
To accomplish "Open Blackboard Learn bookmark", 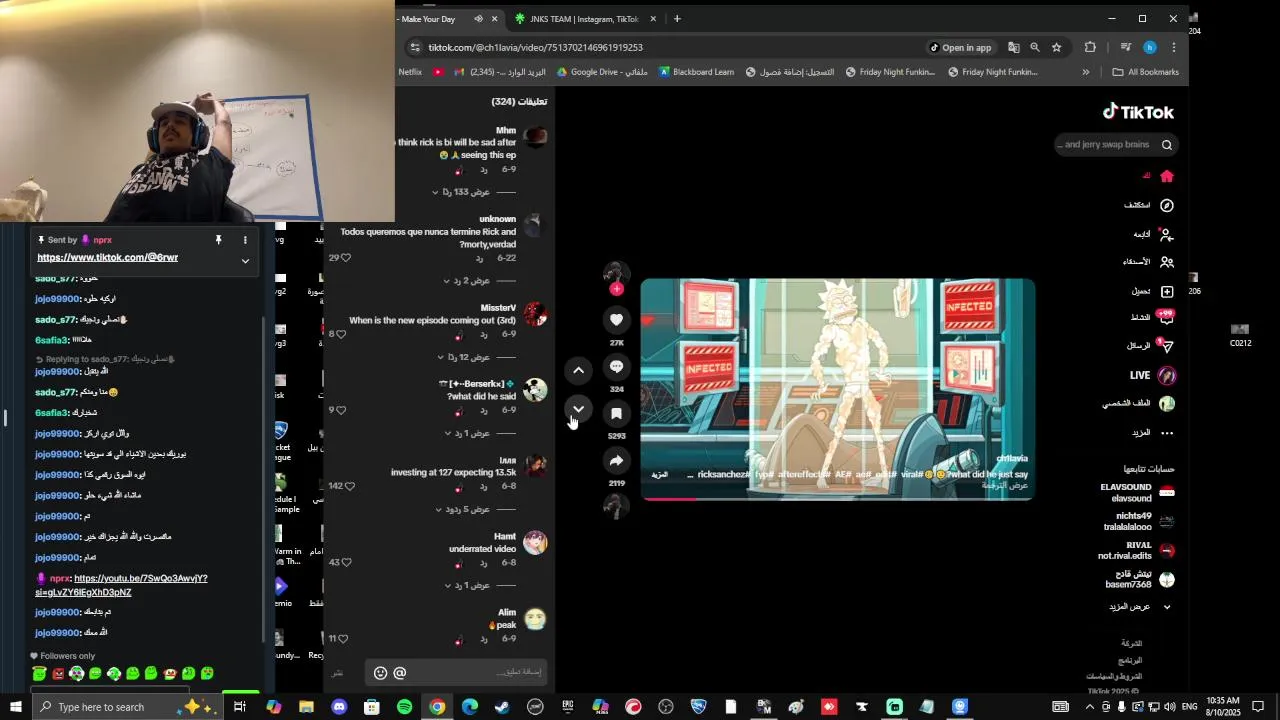I will (x=696, y=72).
